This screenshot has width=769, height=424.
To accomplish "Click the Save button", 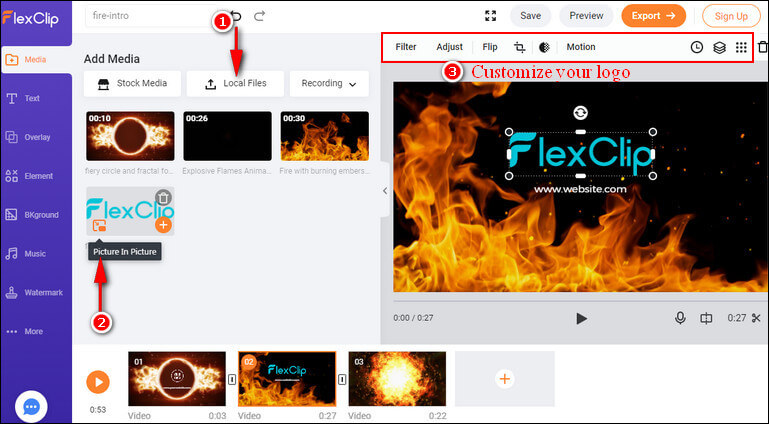I will tap(530, 16).
